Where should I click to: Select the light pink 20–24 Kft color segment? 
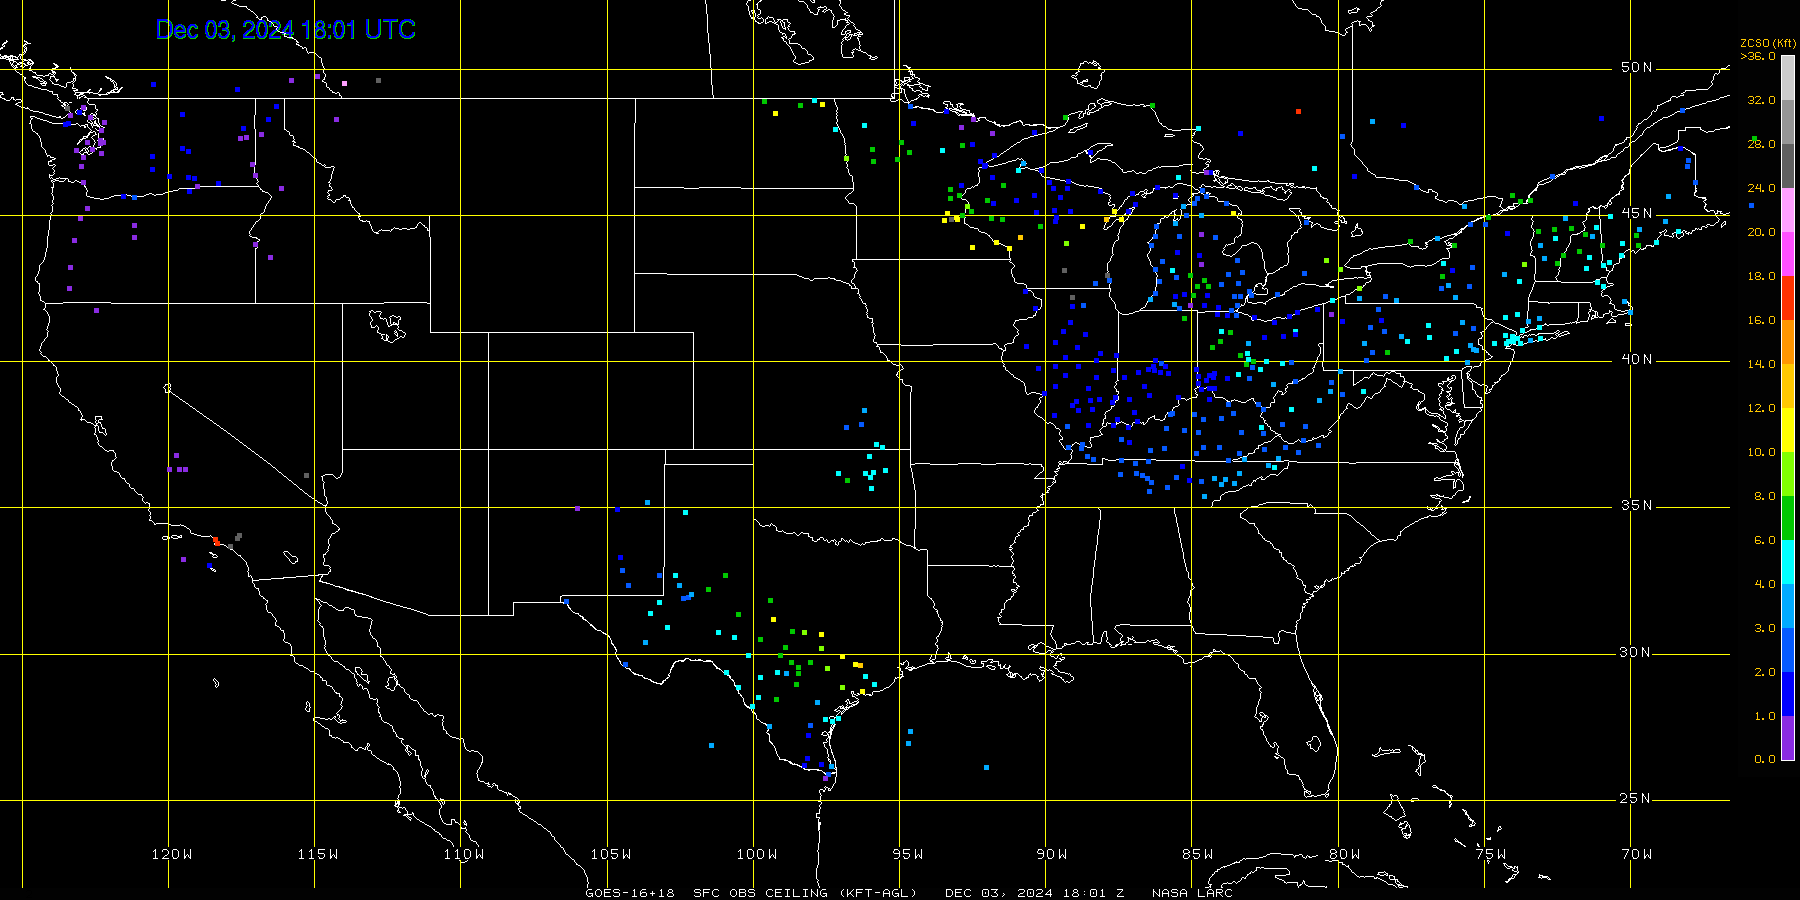coord(1788,210)
